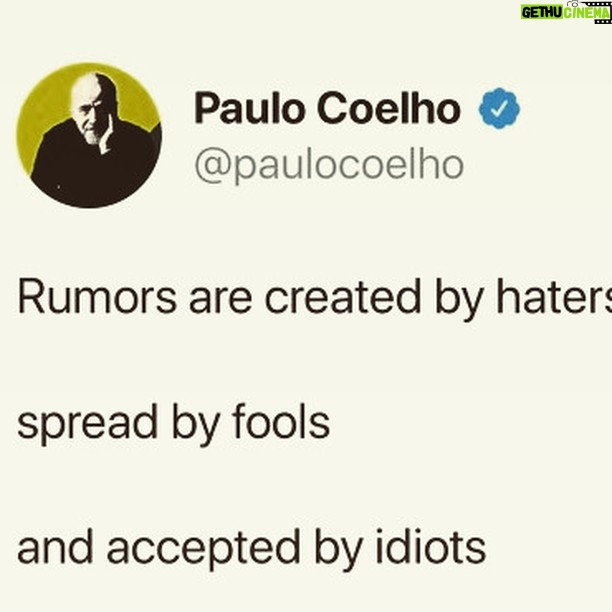Click the word 'Rumors' in the tweet
This screenshot has height=612, width=612.
click(x=97, y=297)
